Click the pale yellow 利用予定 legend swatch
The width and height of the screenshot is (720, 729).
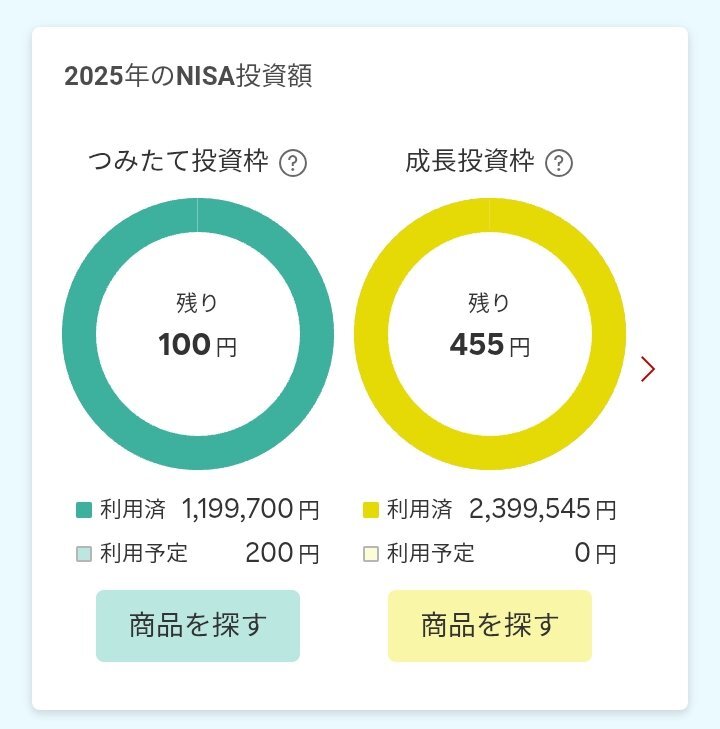click(x=371, y=554)
